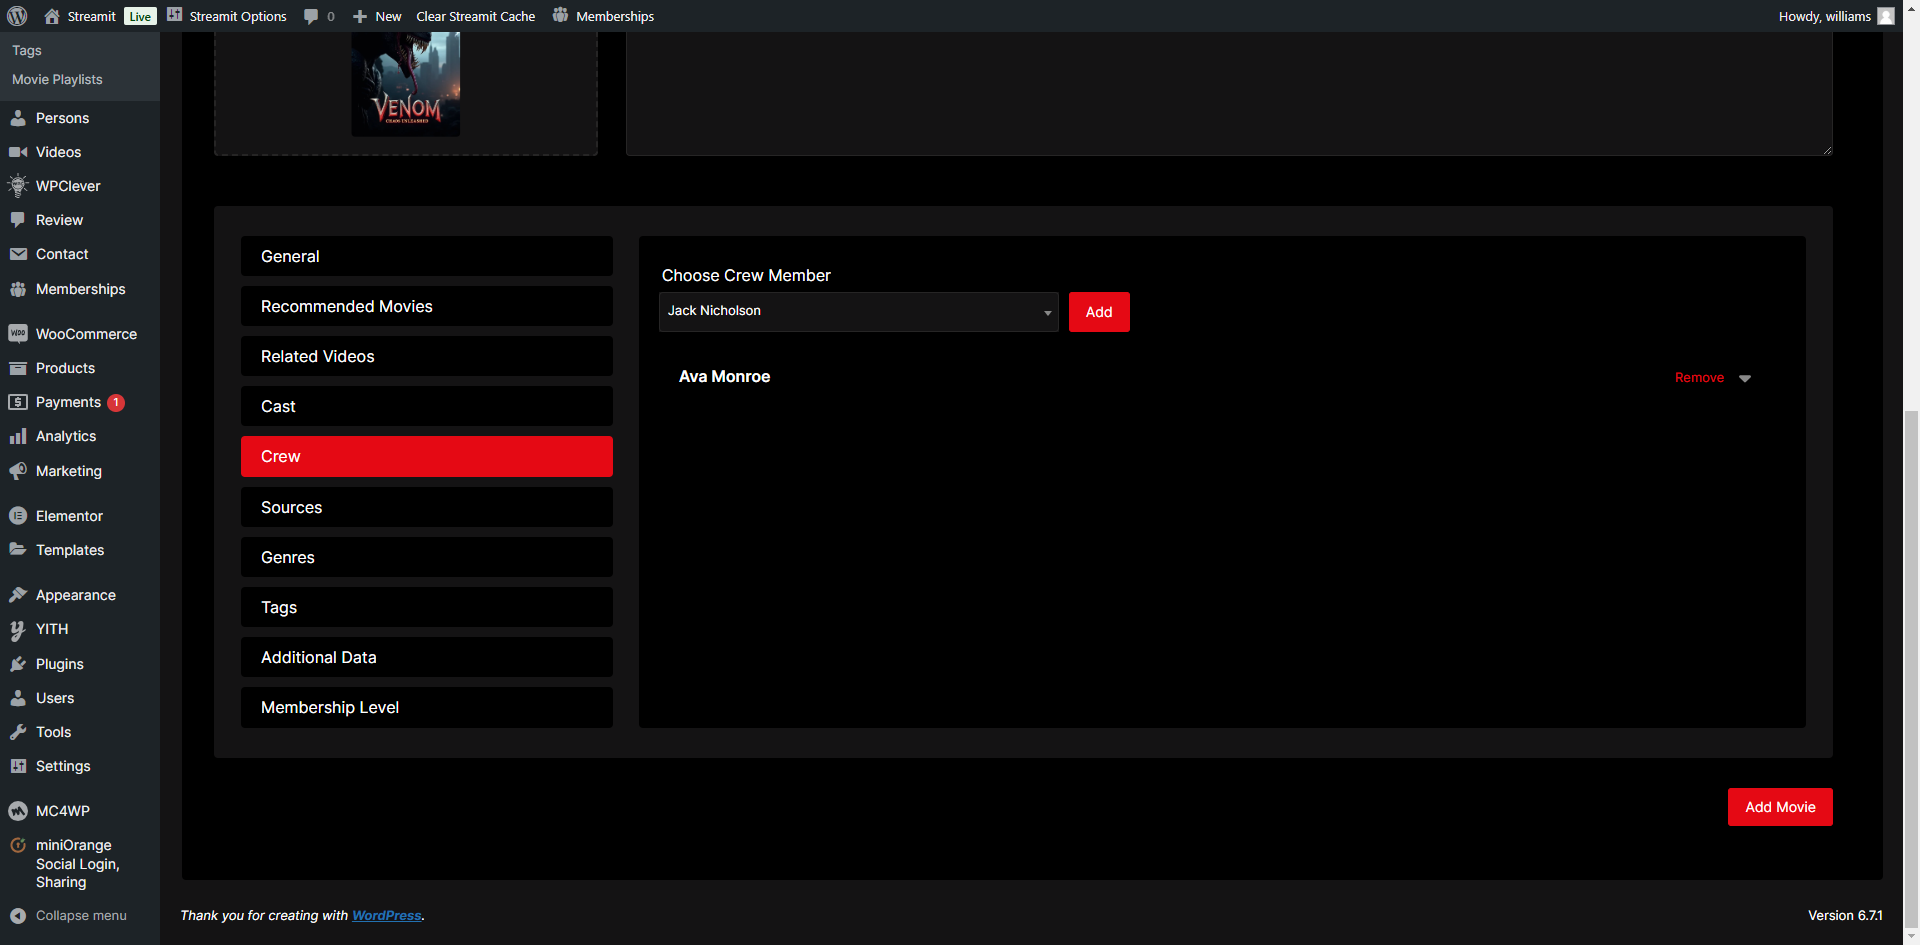Click the Plugins plug icon
Image resolution: width=1920 pixels, height=945 pixels.
18,664
